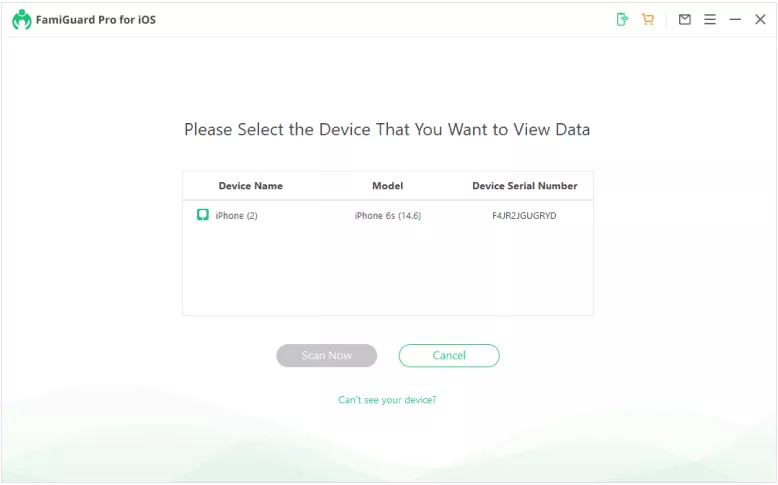This screenshot has height=485, width=778.
Task: Open the hamburger menu
Action: click(710, 19)
